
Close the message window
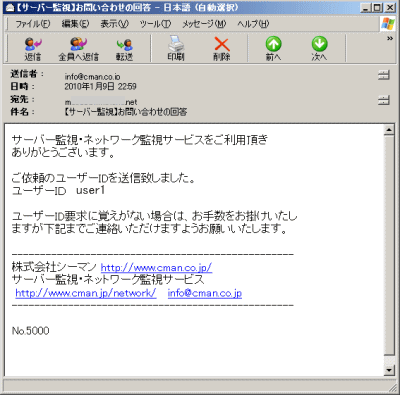(390, 7)
